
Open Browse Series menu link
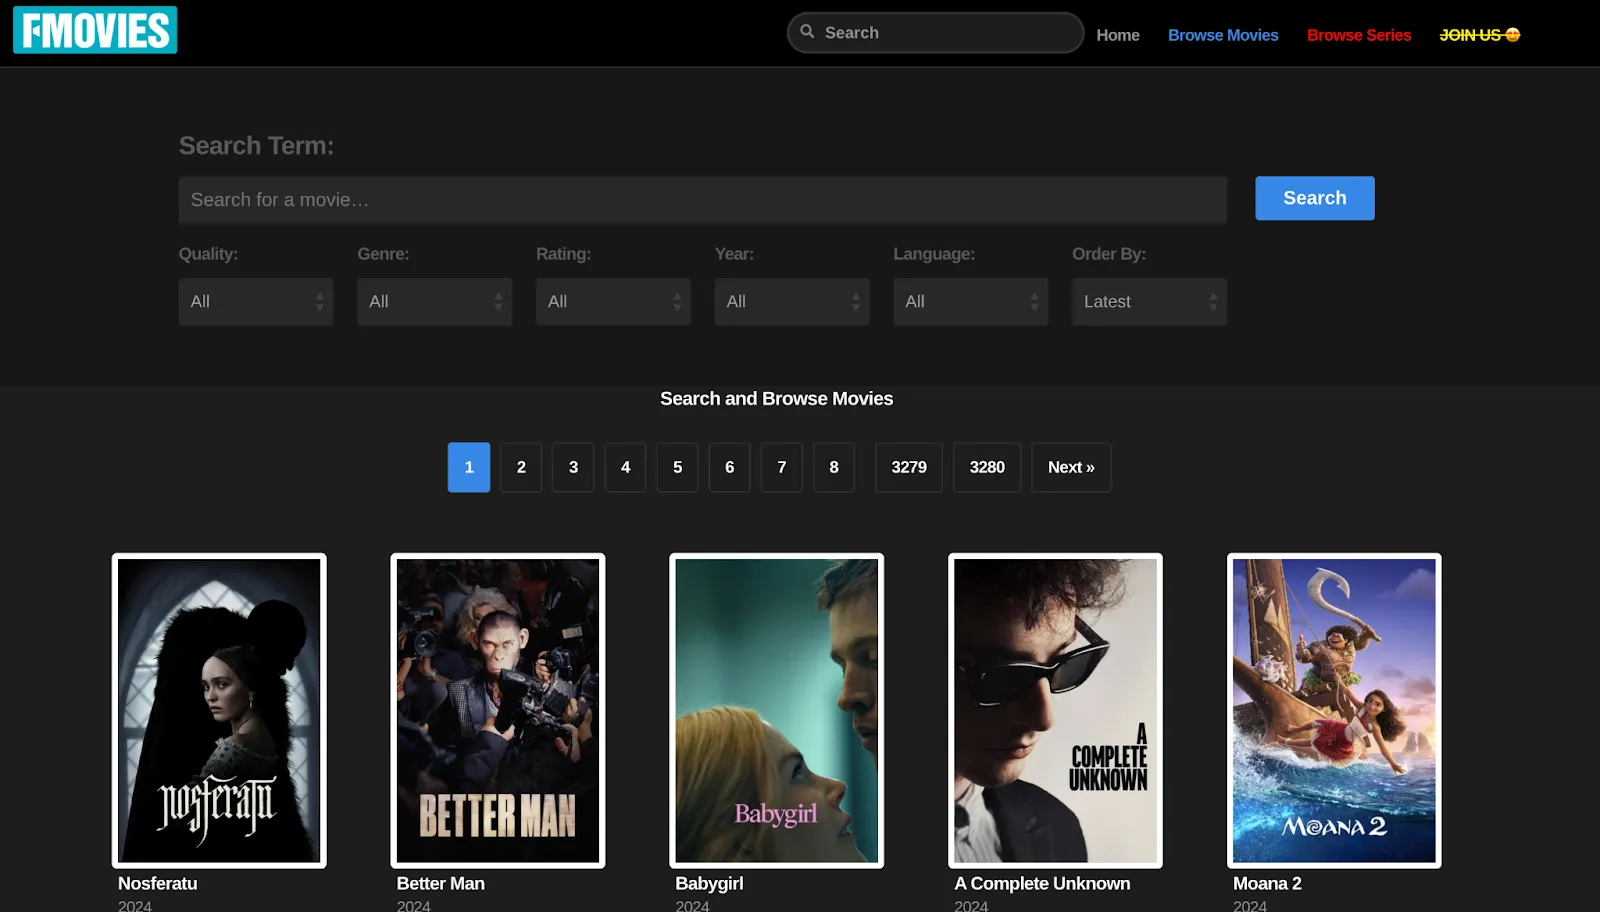click(1358, 35)
